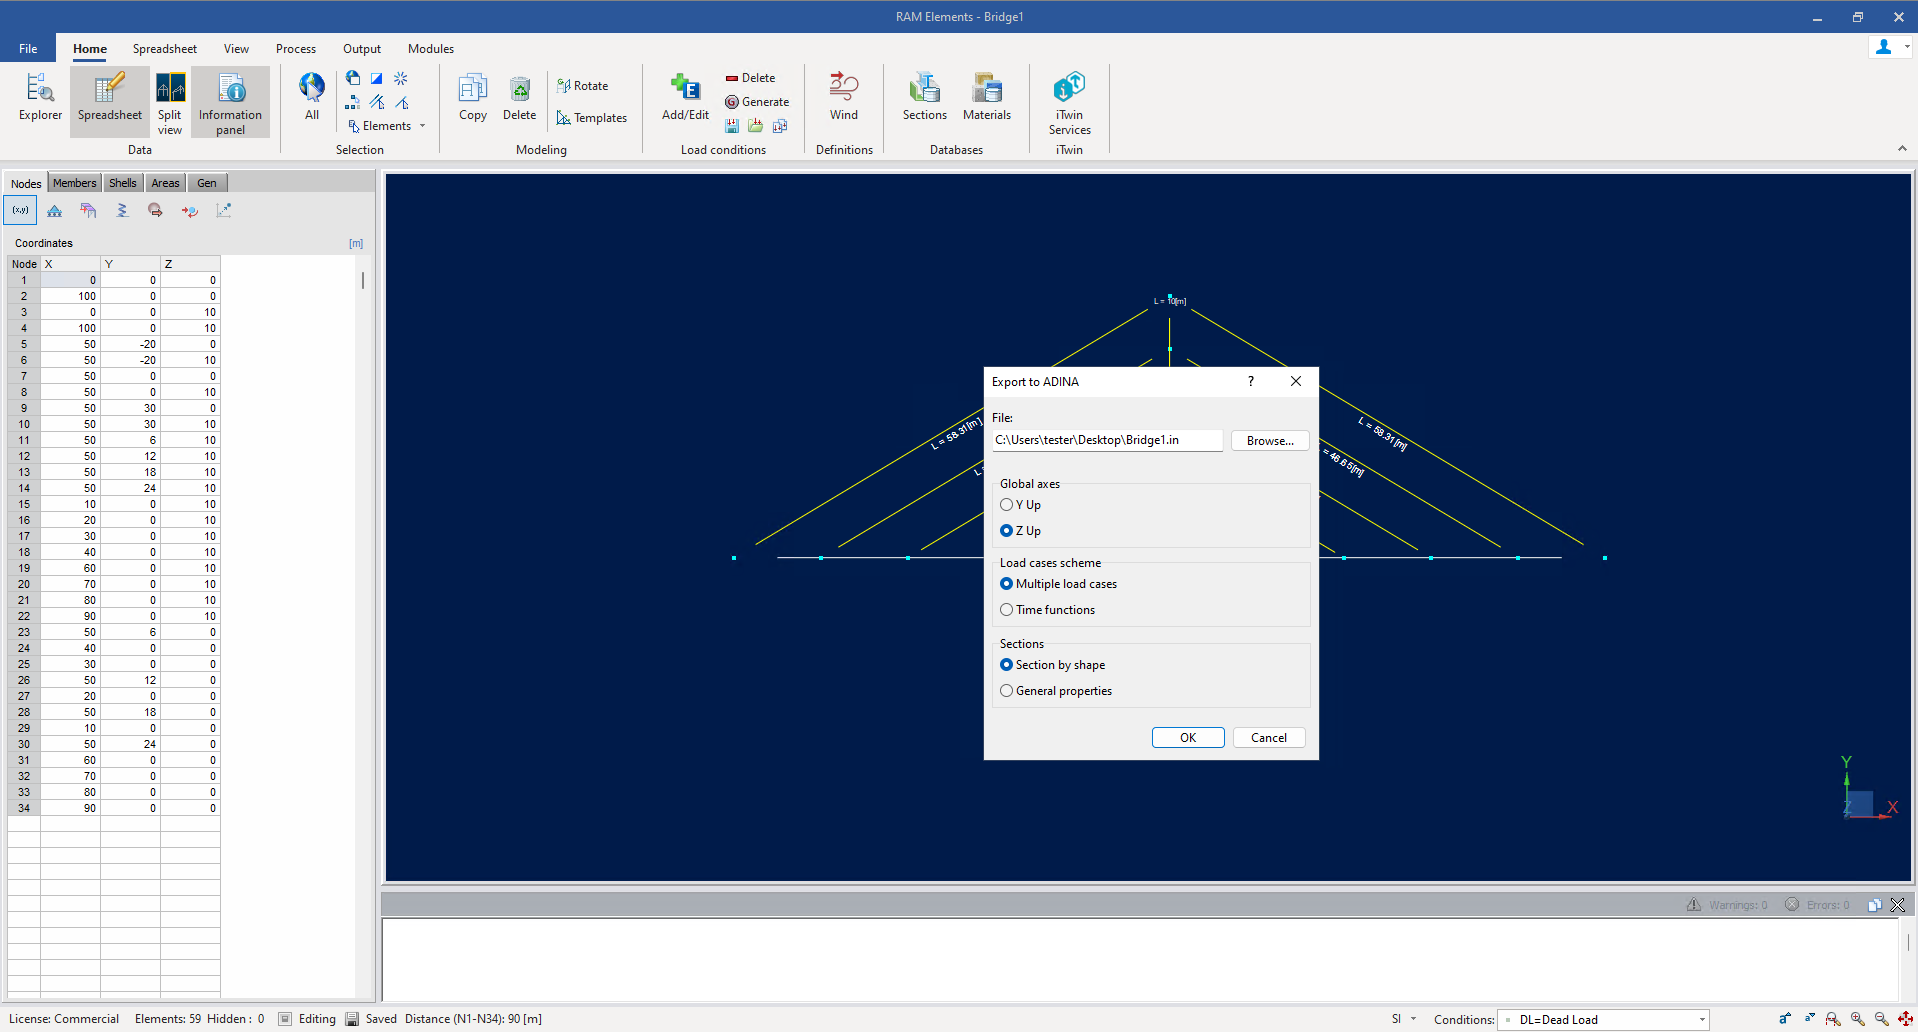Open Wind definitions

coord(844,97)
